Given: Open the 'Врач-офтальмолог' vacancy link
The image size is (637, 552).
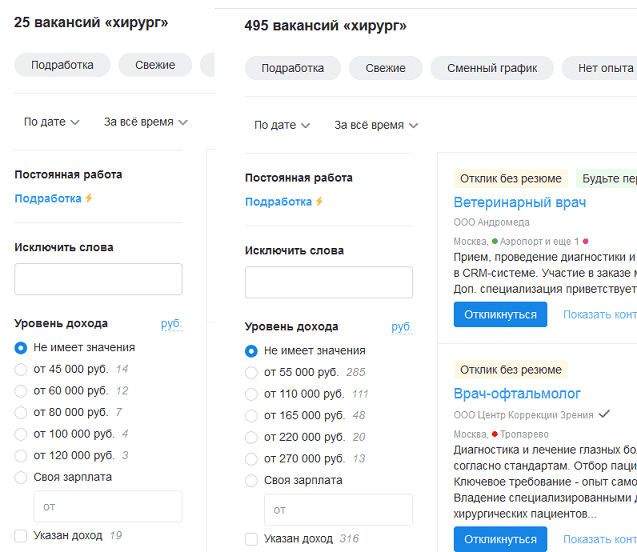Looking at the screenshot, I should pyautogui.click(x=517, y=393).
